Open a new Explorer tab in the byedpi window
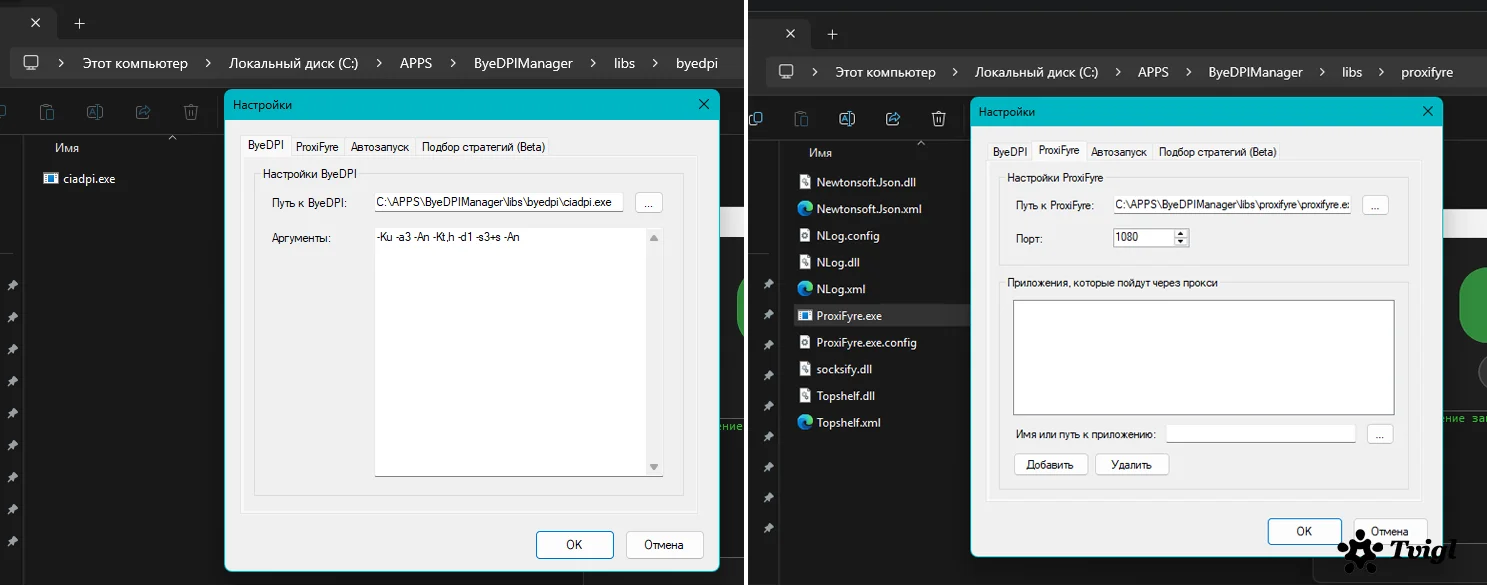 pyautogui.click(x=80, y=23)
